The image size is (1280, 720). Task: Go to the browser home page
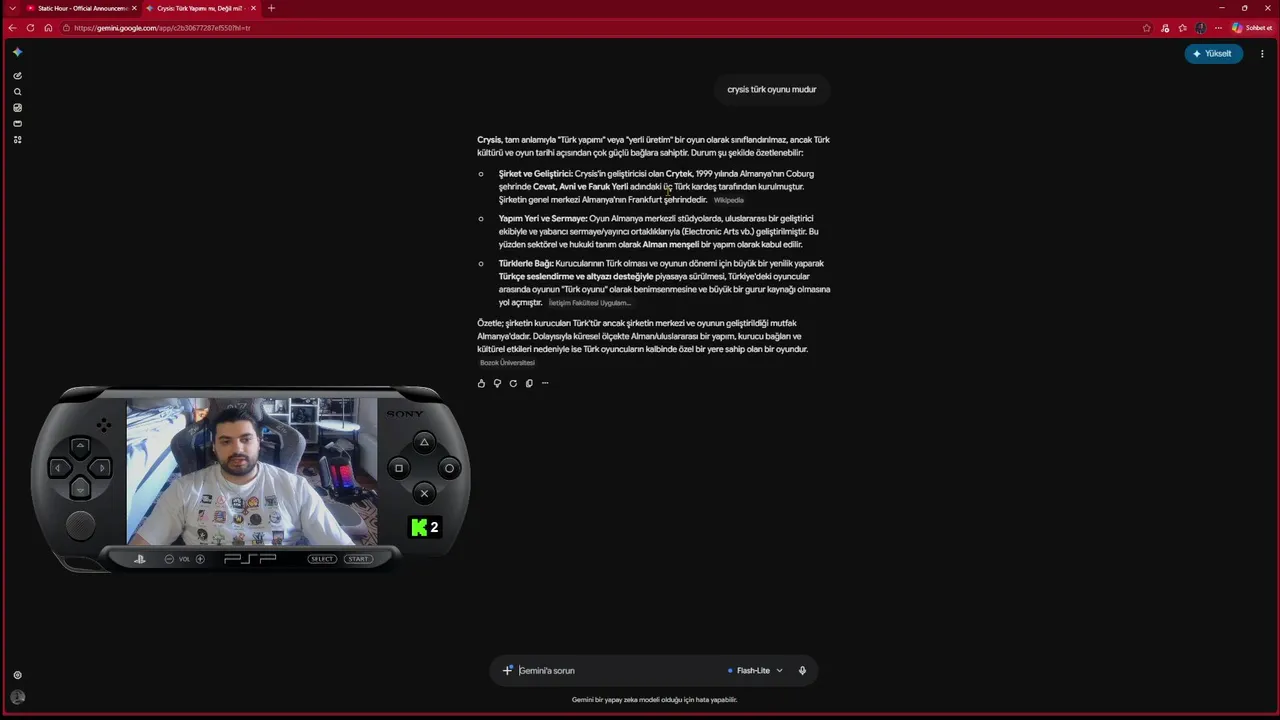(x=48, y=28)
